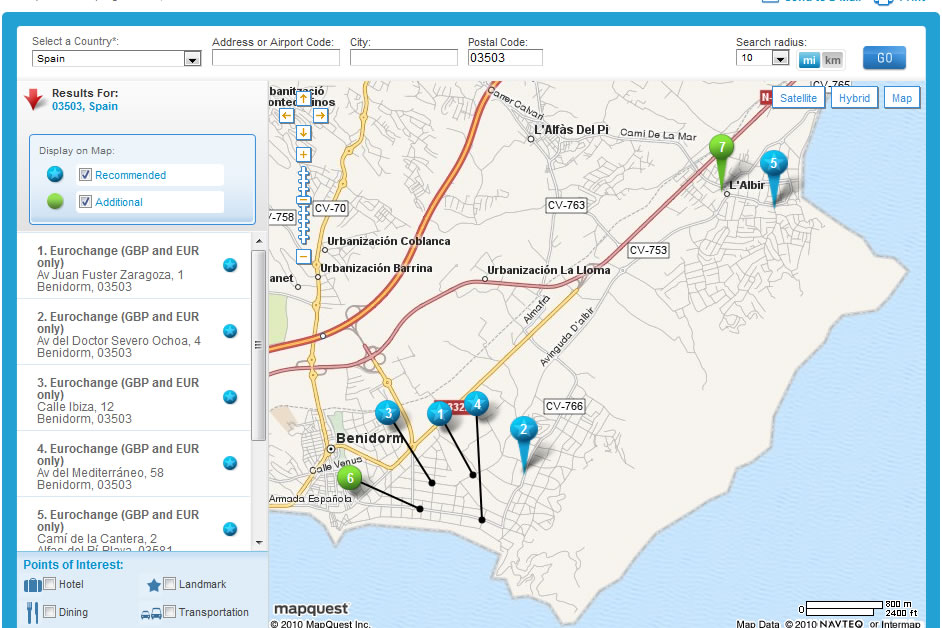
Task: Open result 2 Eurochange Av del Doctor Severo Ochoa
Action: click(133, 332)
